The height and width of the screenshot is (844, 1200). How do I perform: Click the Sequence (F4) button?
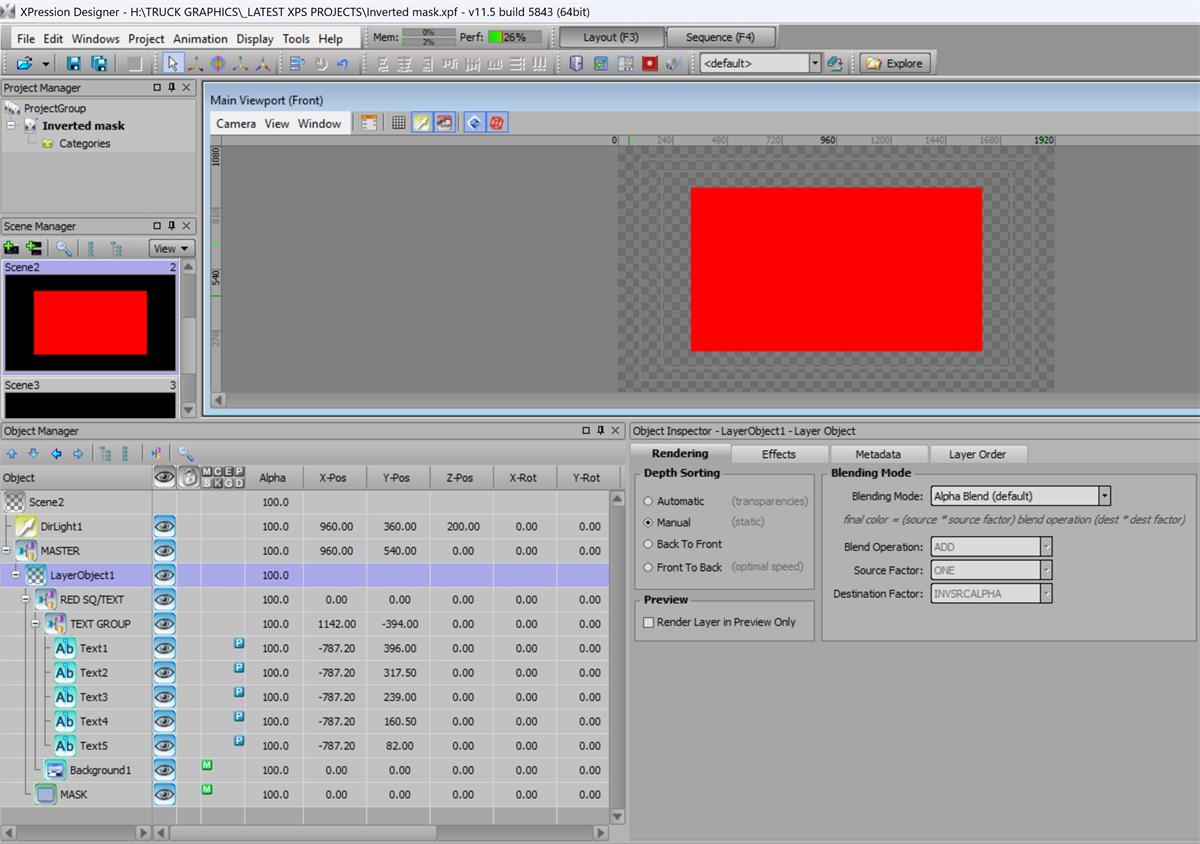[x=720, y=37]
